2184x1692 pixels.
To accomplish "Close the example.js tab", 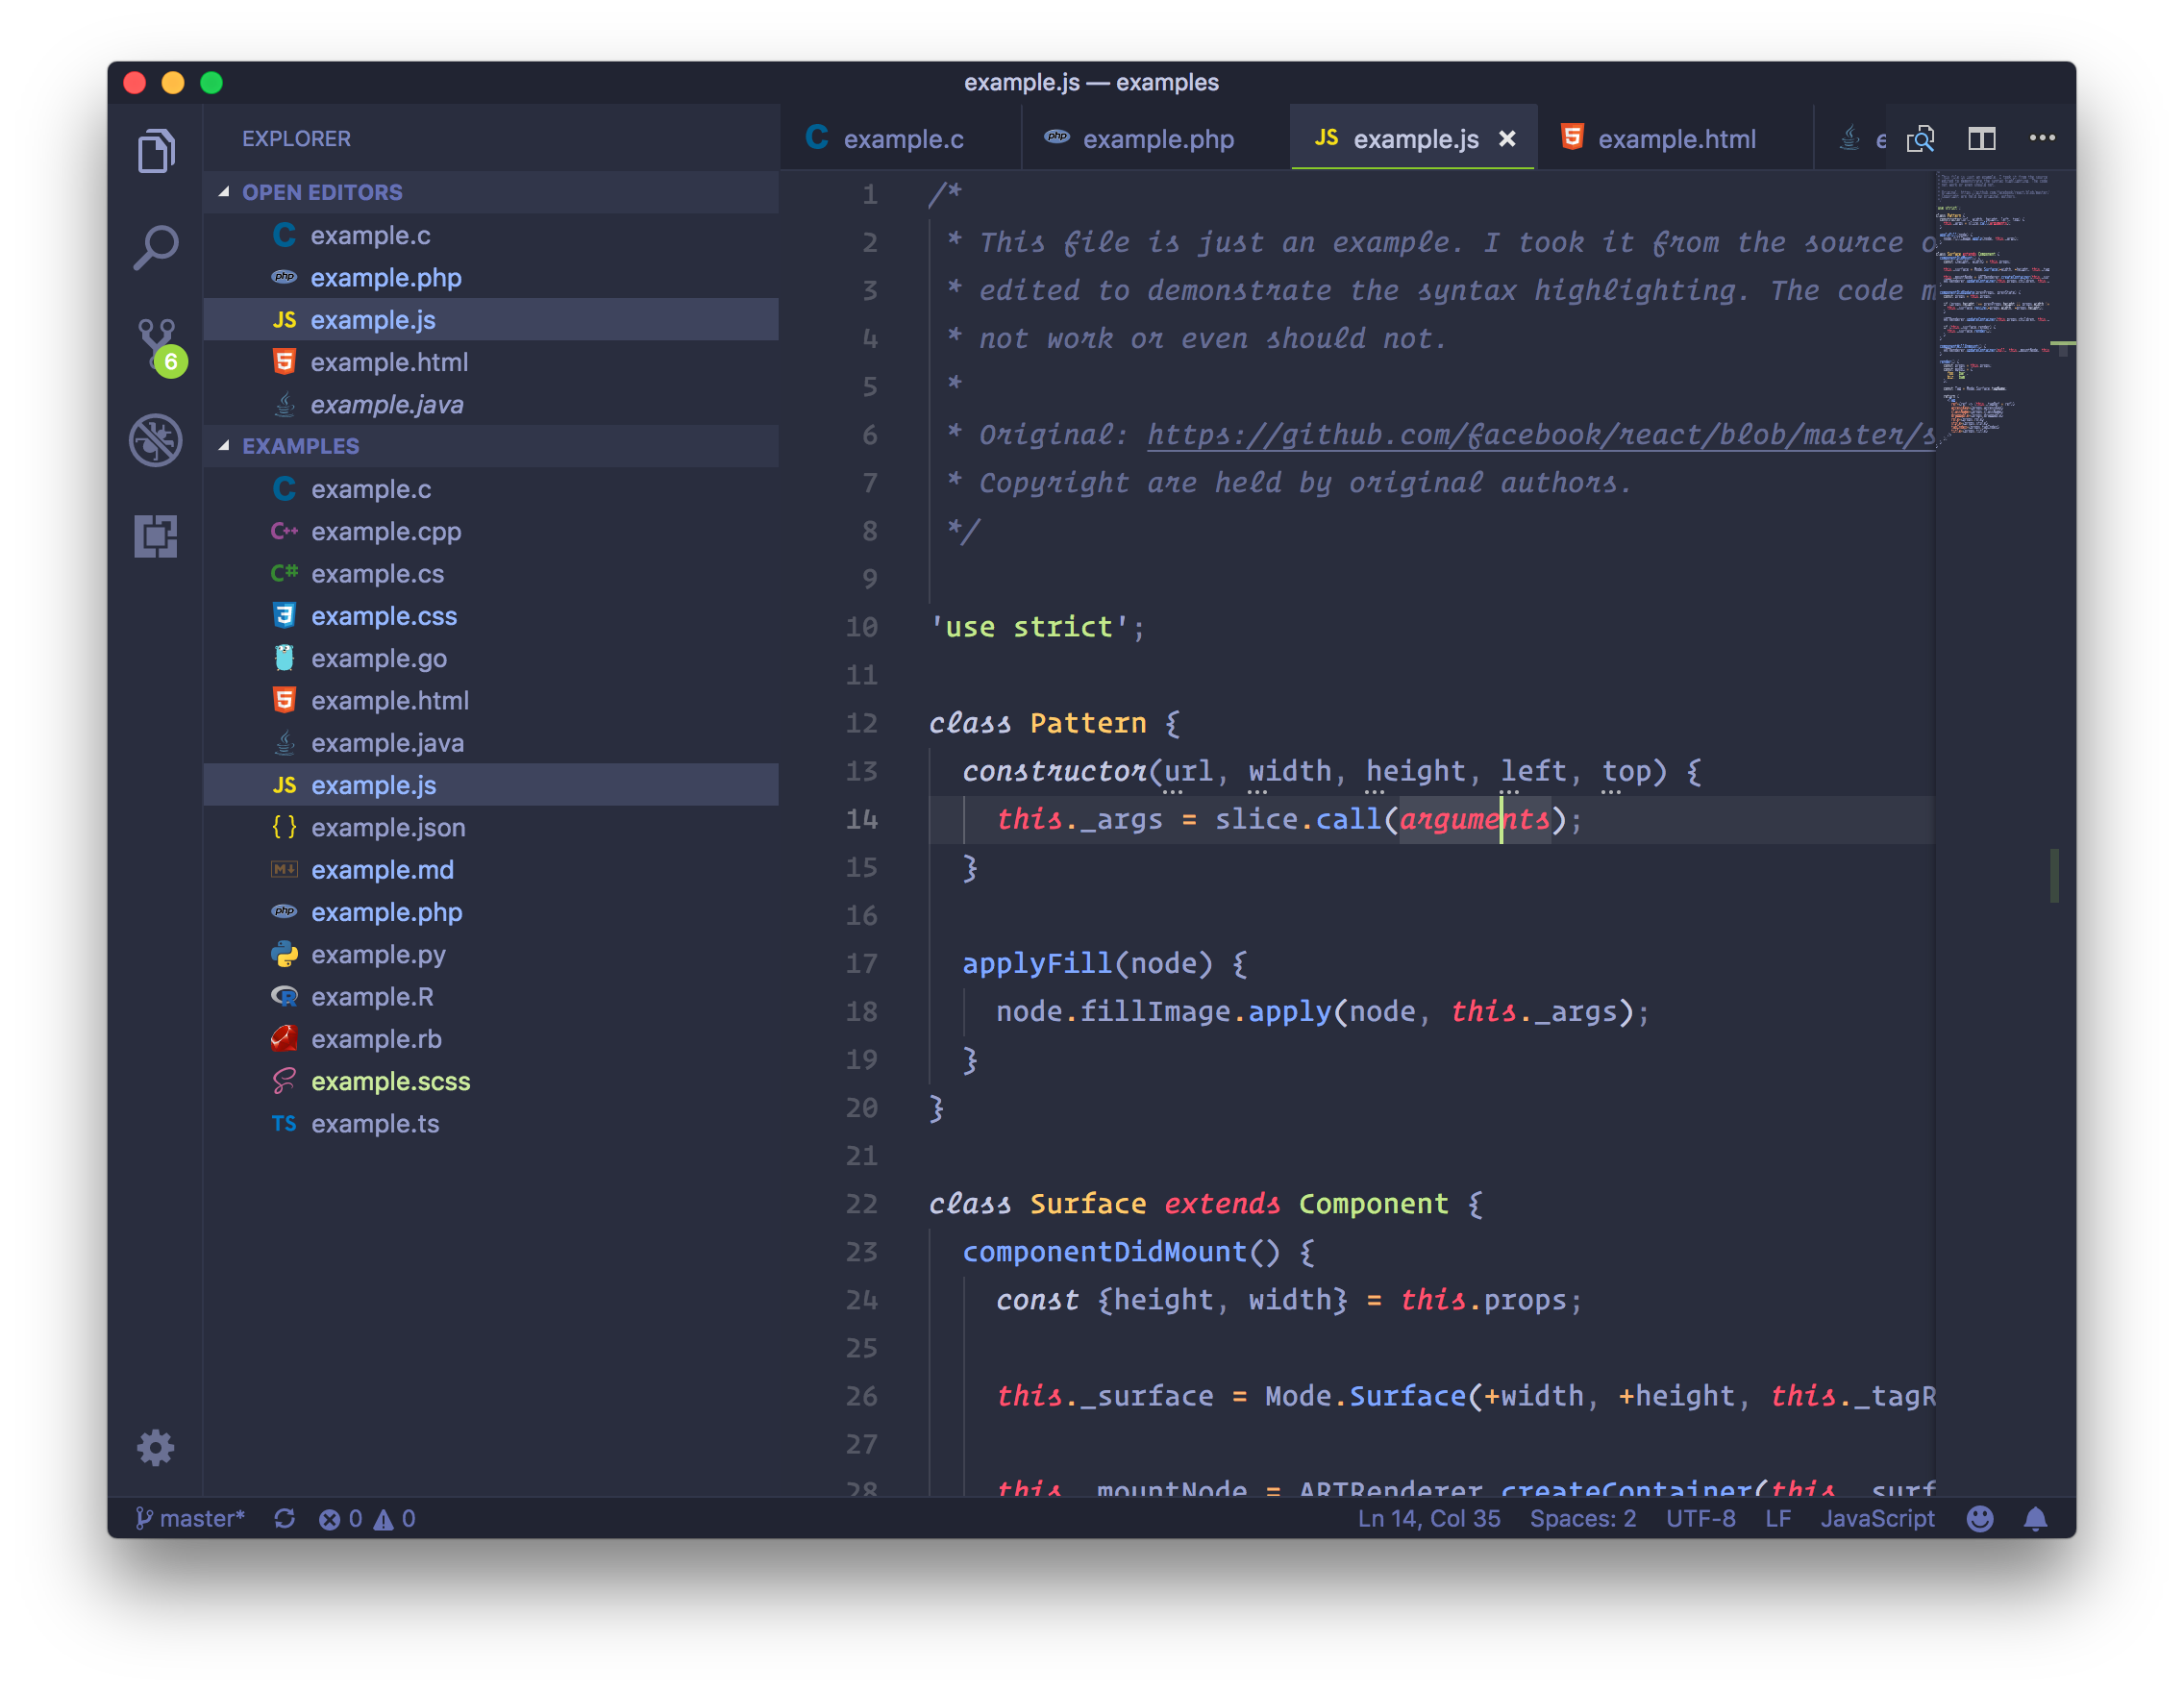I will pos(1507,139).
